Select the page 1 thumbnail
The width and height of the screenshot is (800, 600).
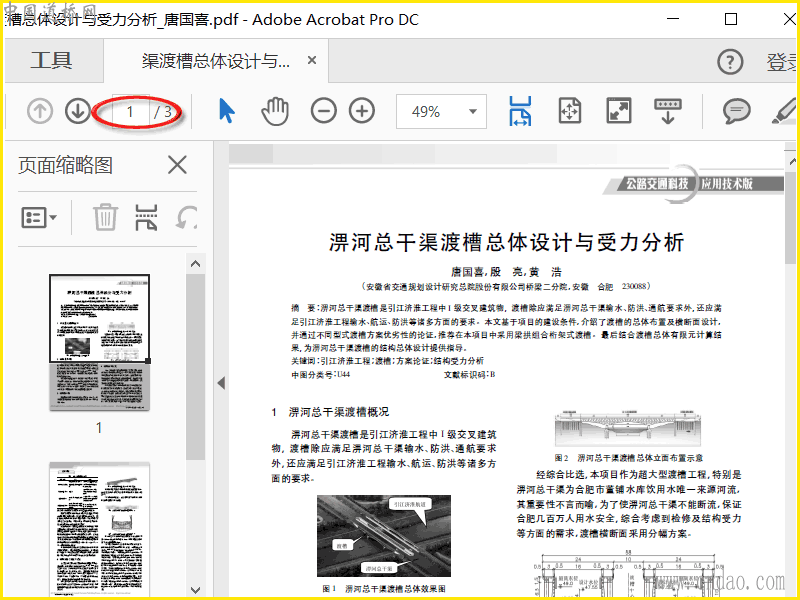[x=99, y=342]
